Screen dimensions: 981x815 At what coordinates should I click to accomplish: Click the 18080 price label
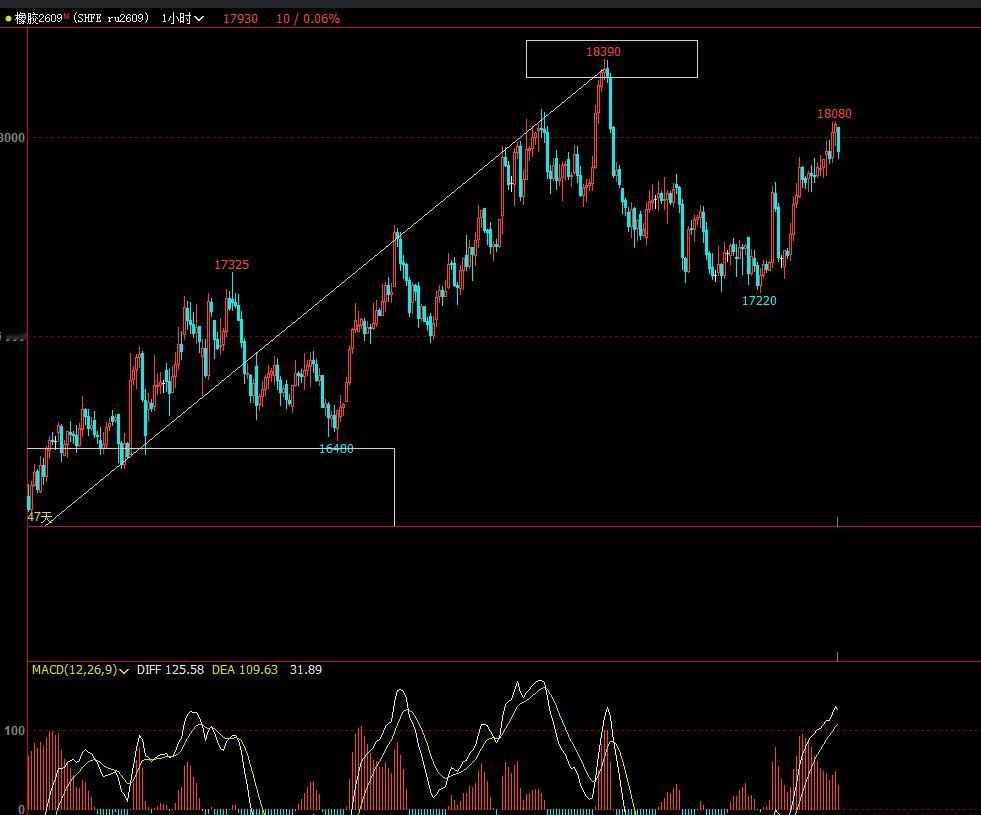click(834, 113)
